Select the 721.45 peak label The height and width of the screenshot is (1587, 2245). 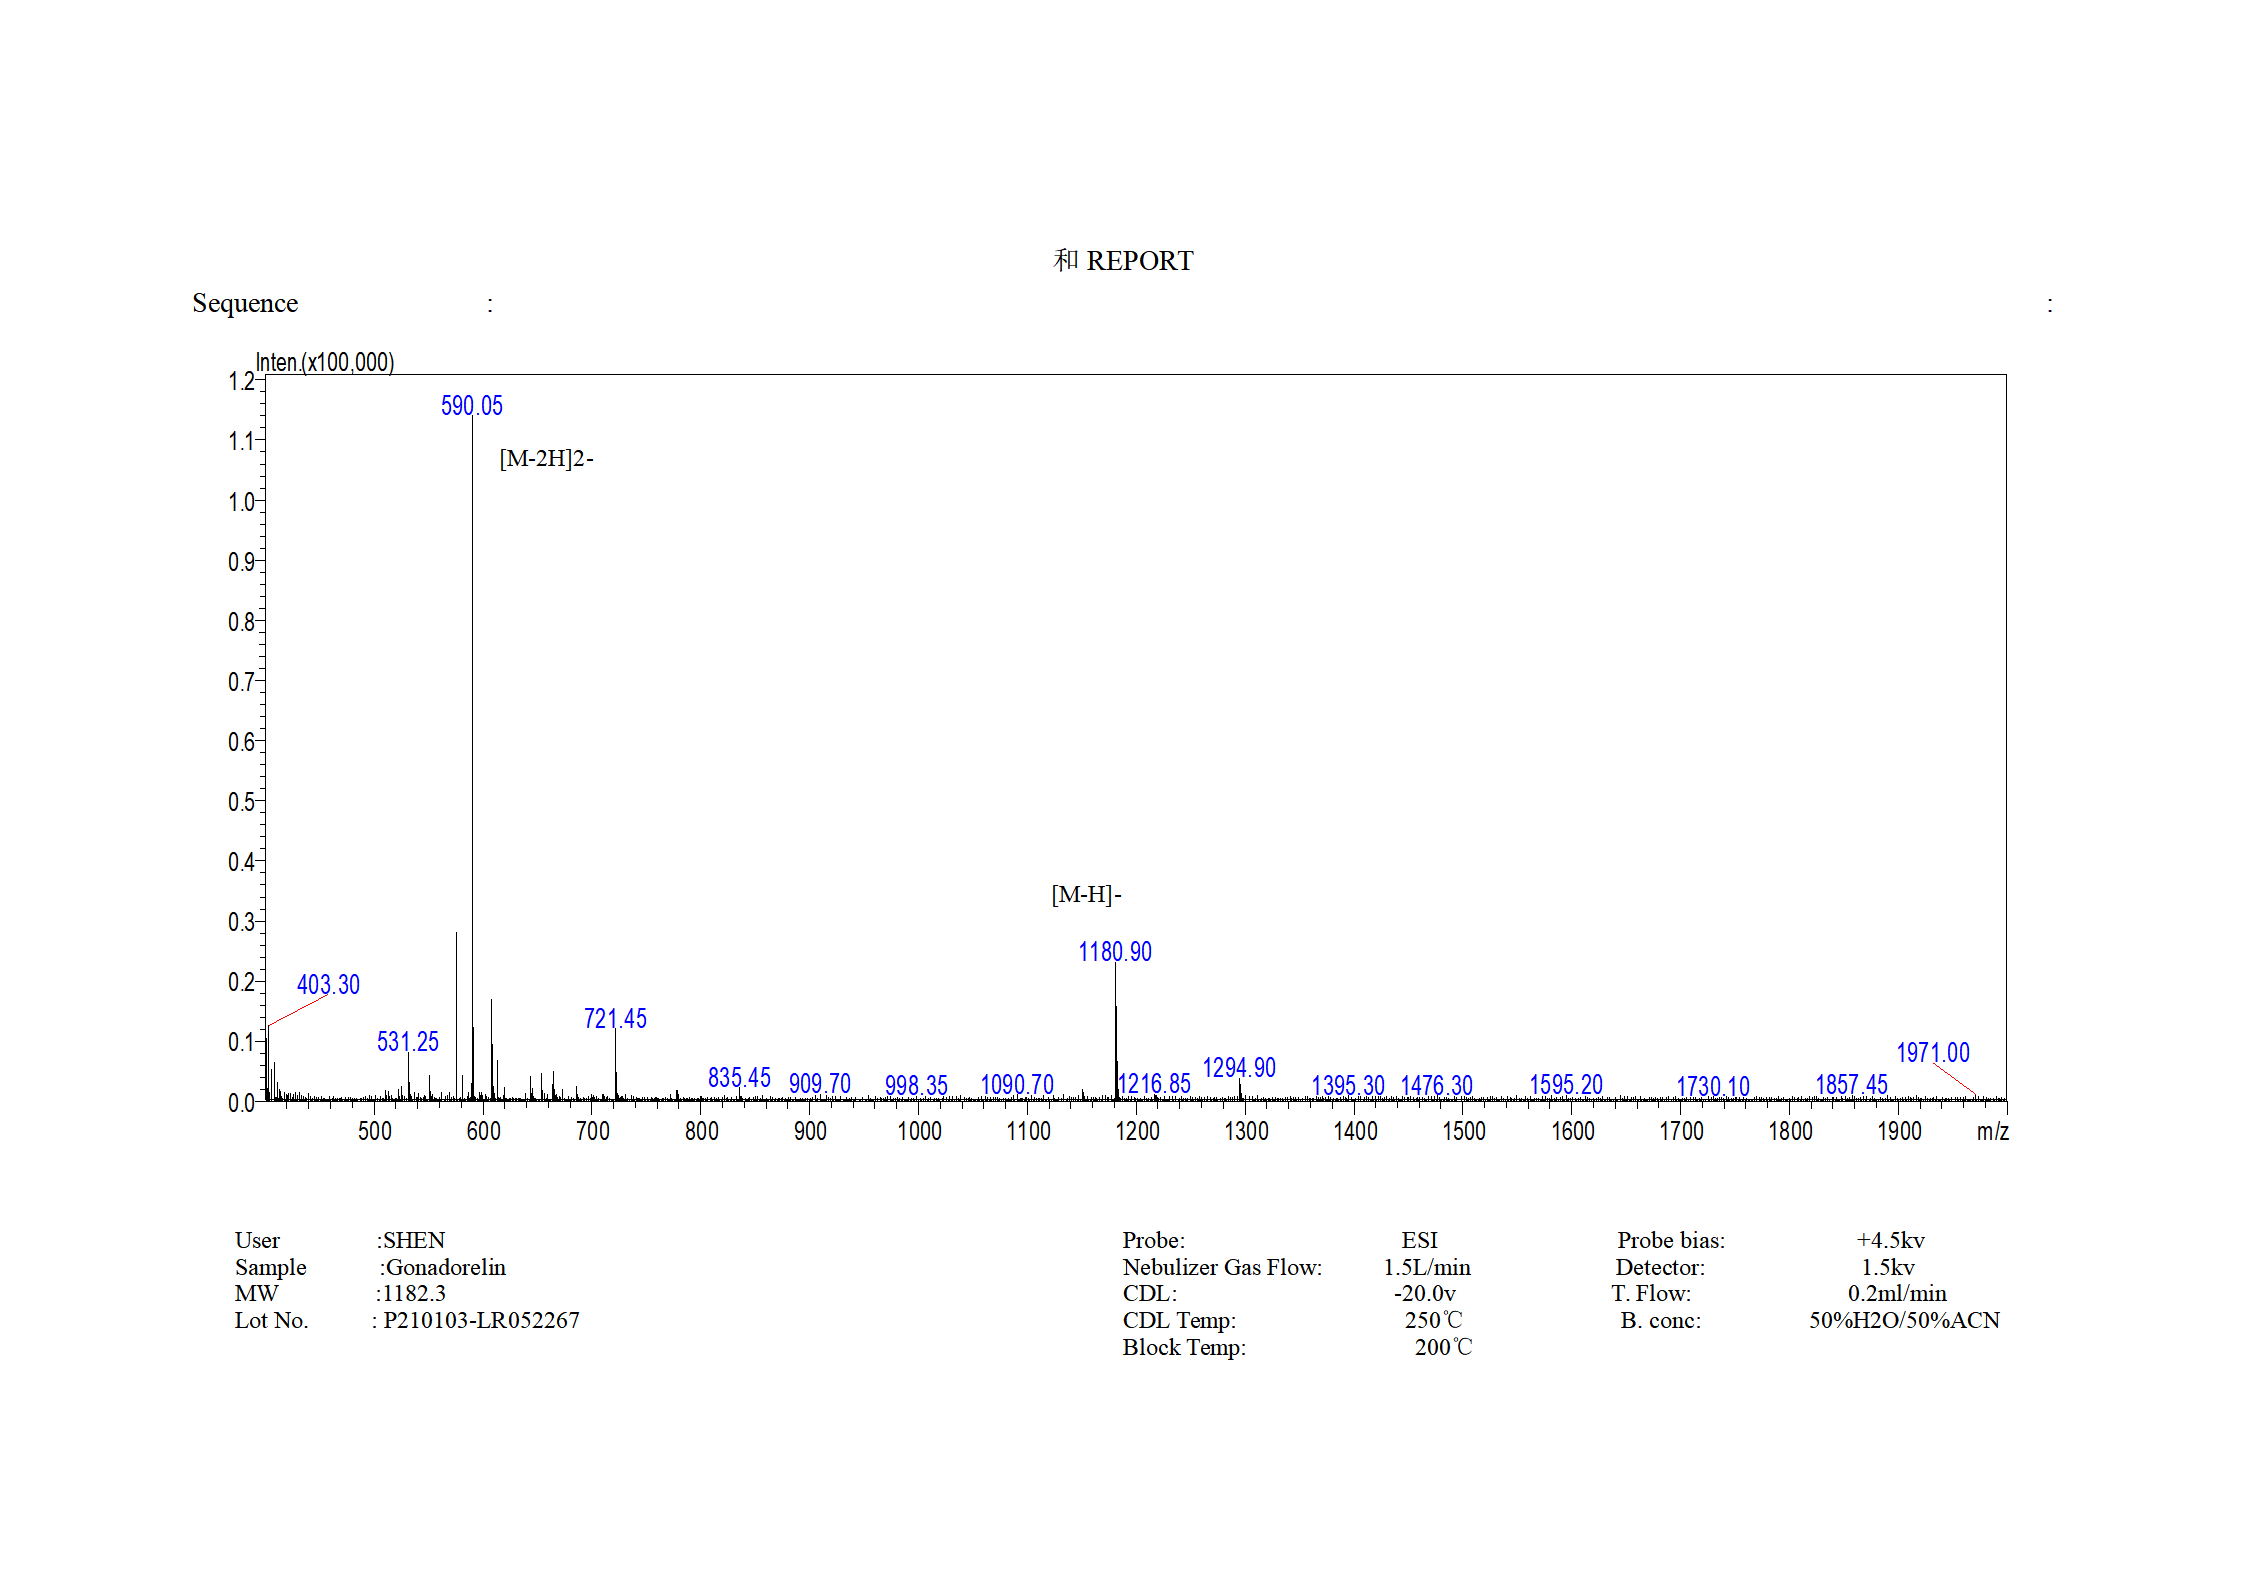(x=614, y=1018)
